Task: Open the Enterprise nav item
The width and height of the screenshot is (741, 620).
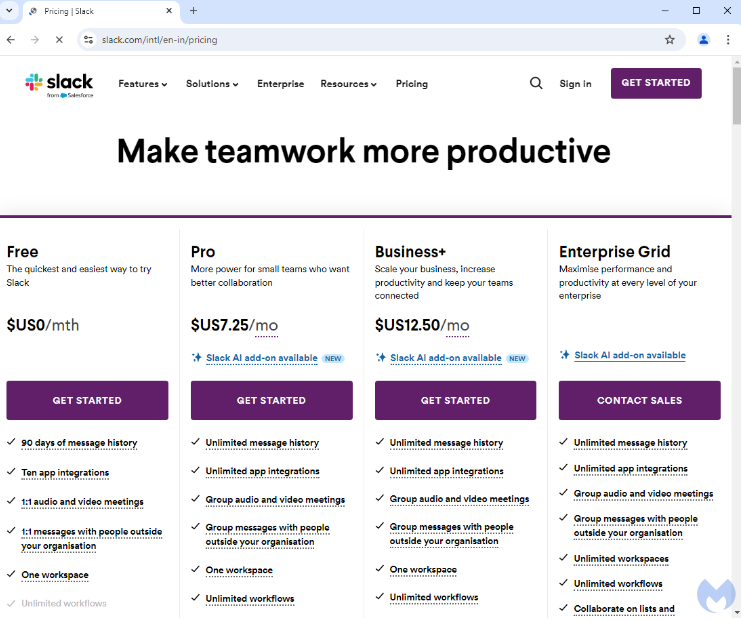Action: pyautogui.click(x=281, y=84)
